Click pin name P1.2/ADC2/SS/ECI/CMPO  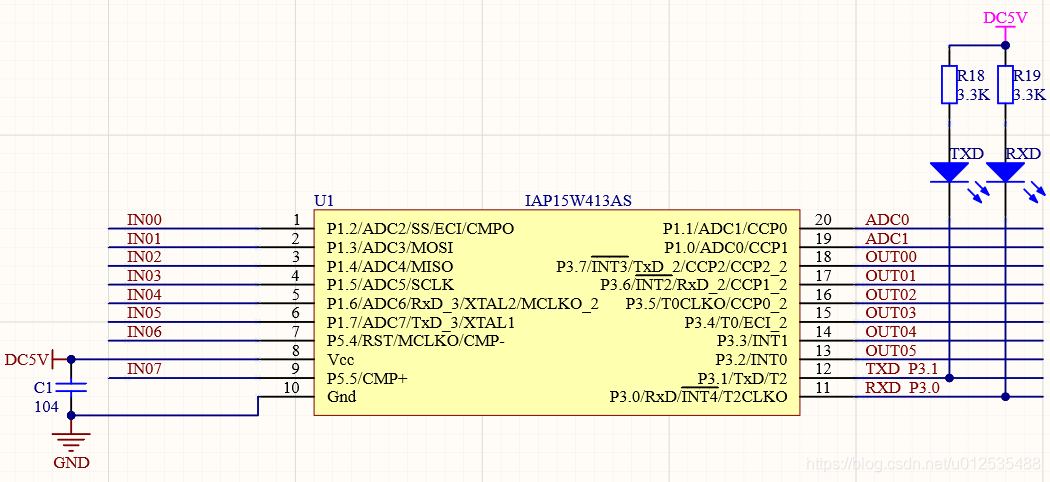click(x=421, y=229)
